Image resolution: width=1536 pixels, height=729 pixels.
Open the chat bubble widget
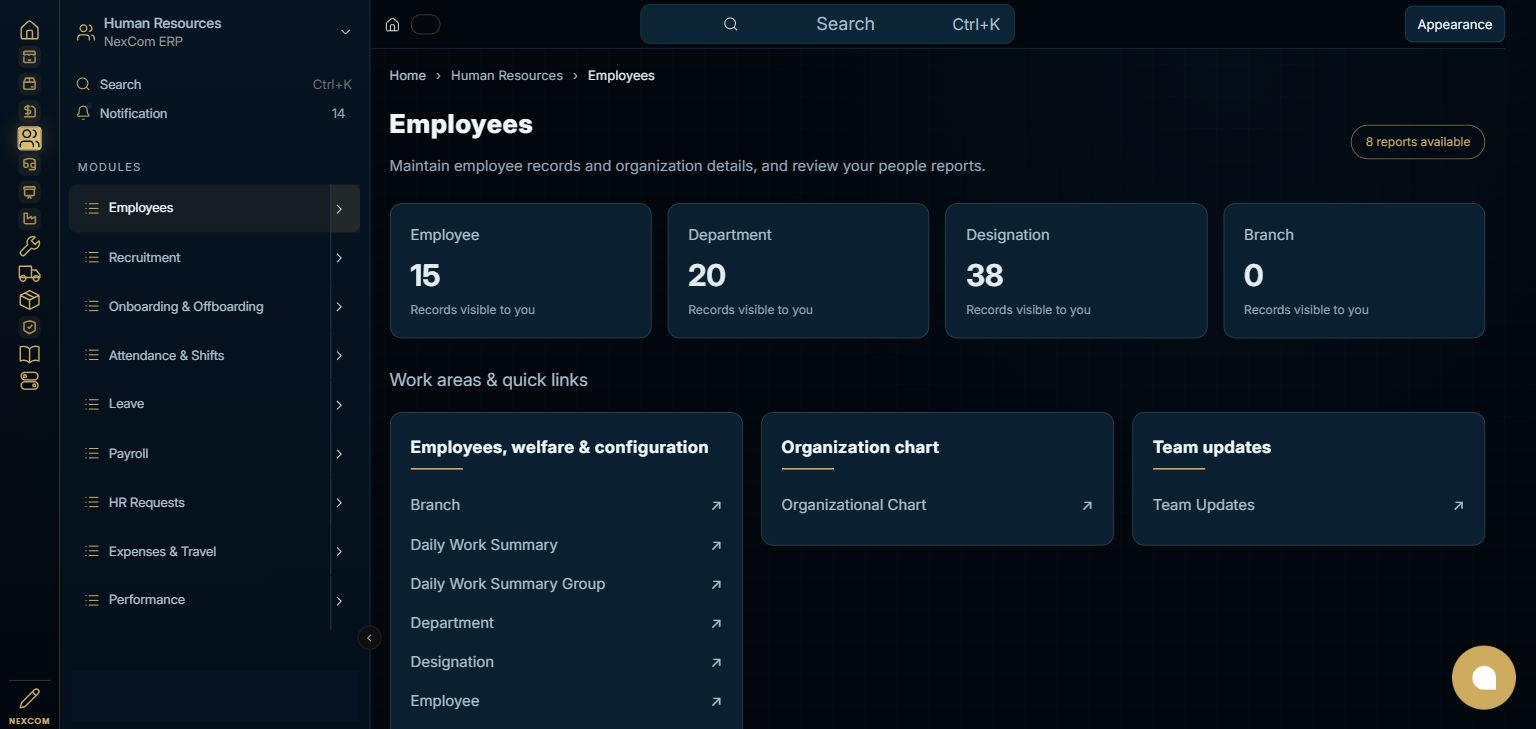point(1484,678)
